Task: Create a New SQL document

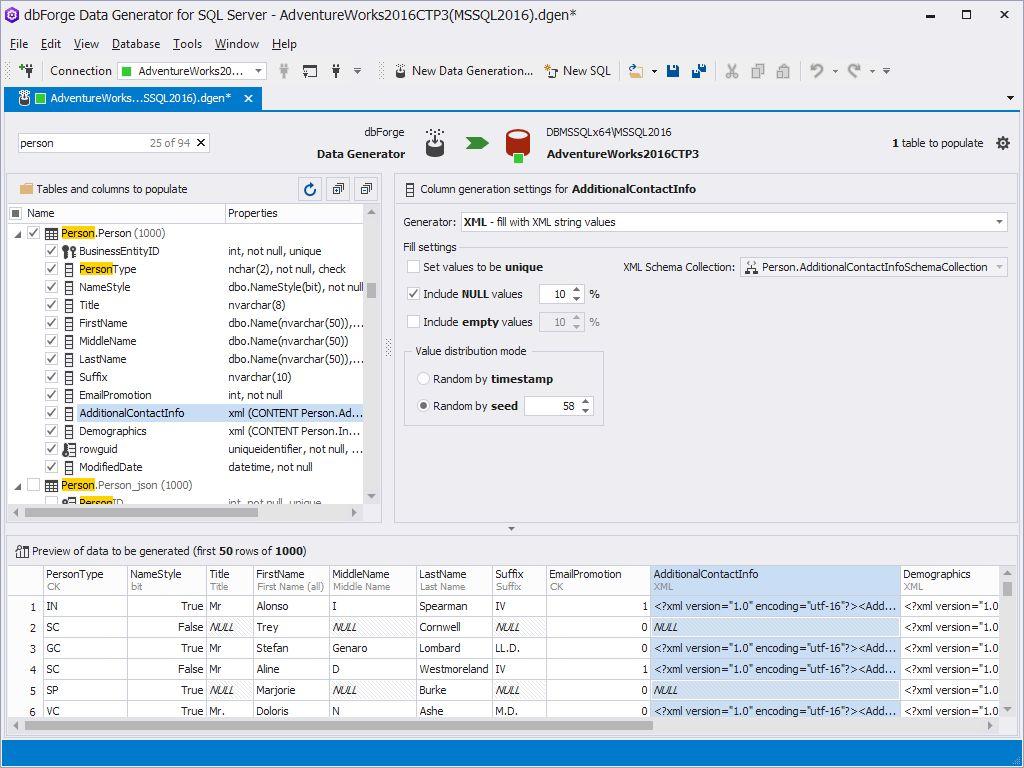Action: point(577,71)
